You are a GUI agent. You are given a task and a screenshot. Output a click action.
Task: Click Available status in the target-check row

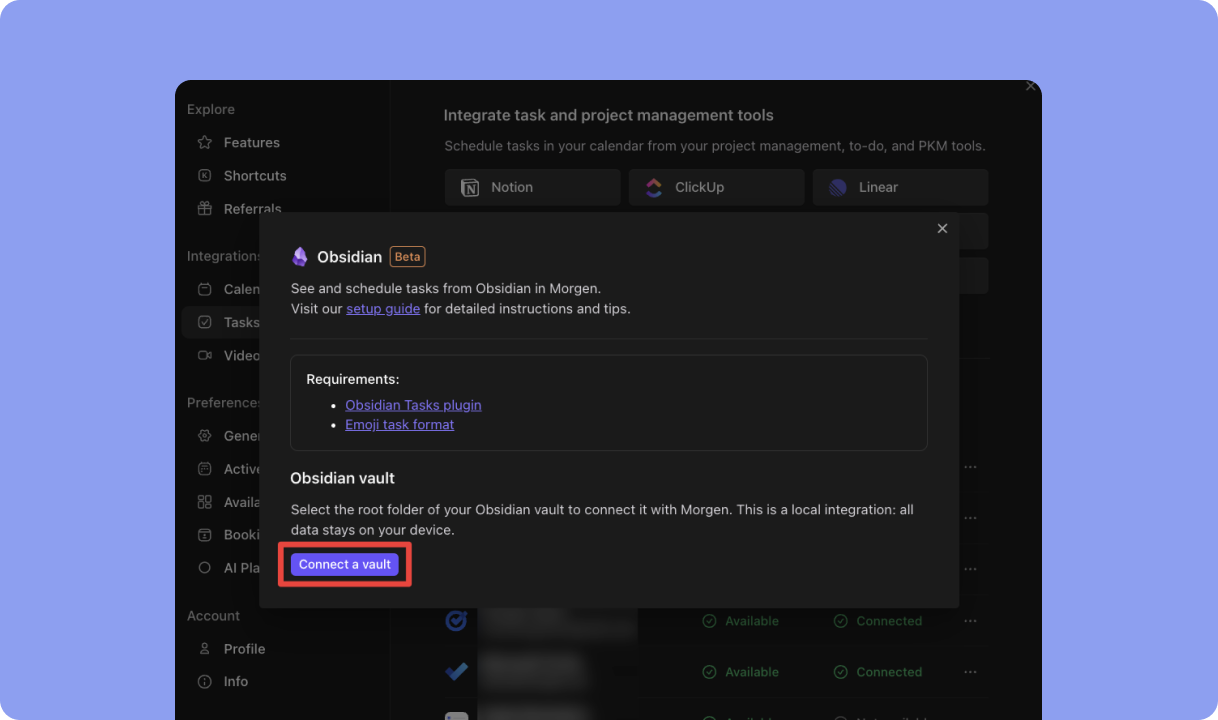click(x=740, y=621)
